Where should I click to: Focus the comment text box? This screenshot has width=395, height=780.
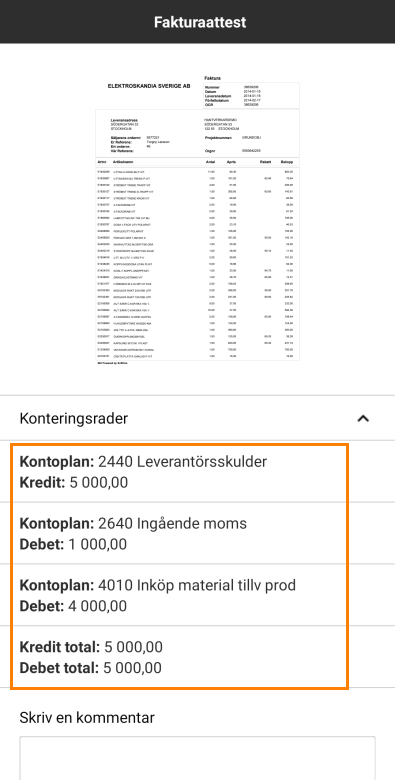(x=198, y=758)
